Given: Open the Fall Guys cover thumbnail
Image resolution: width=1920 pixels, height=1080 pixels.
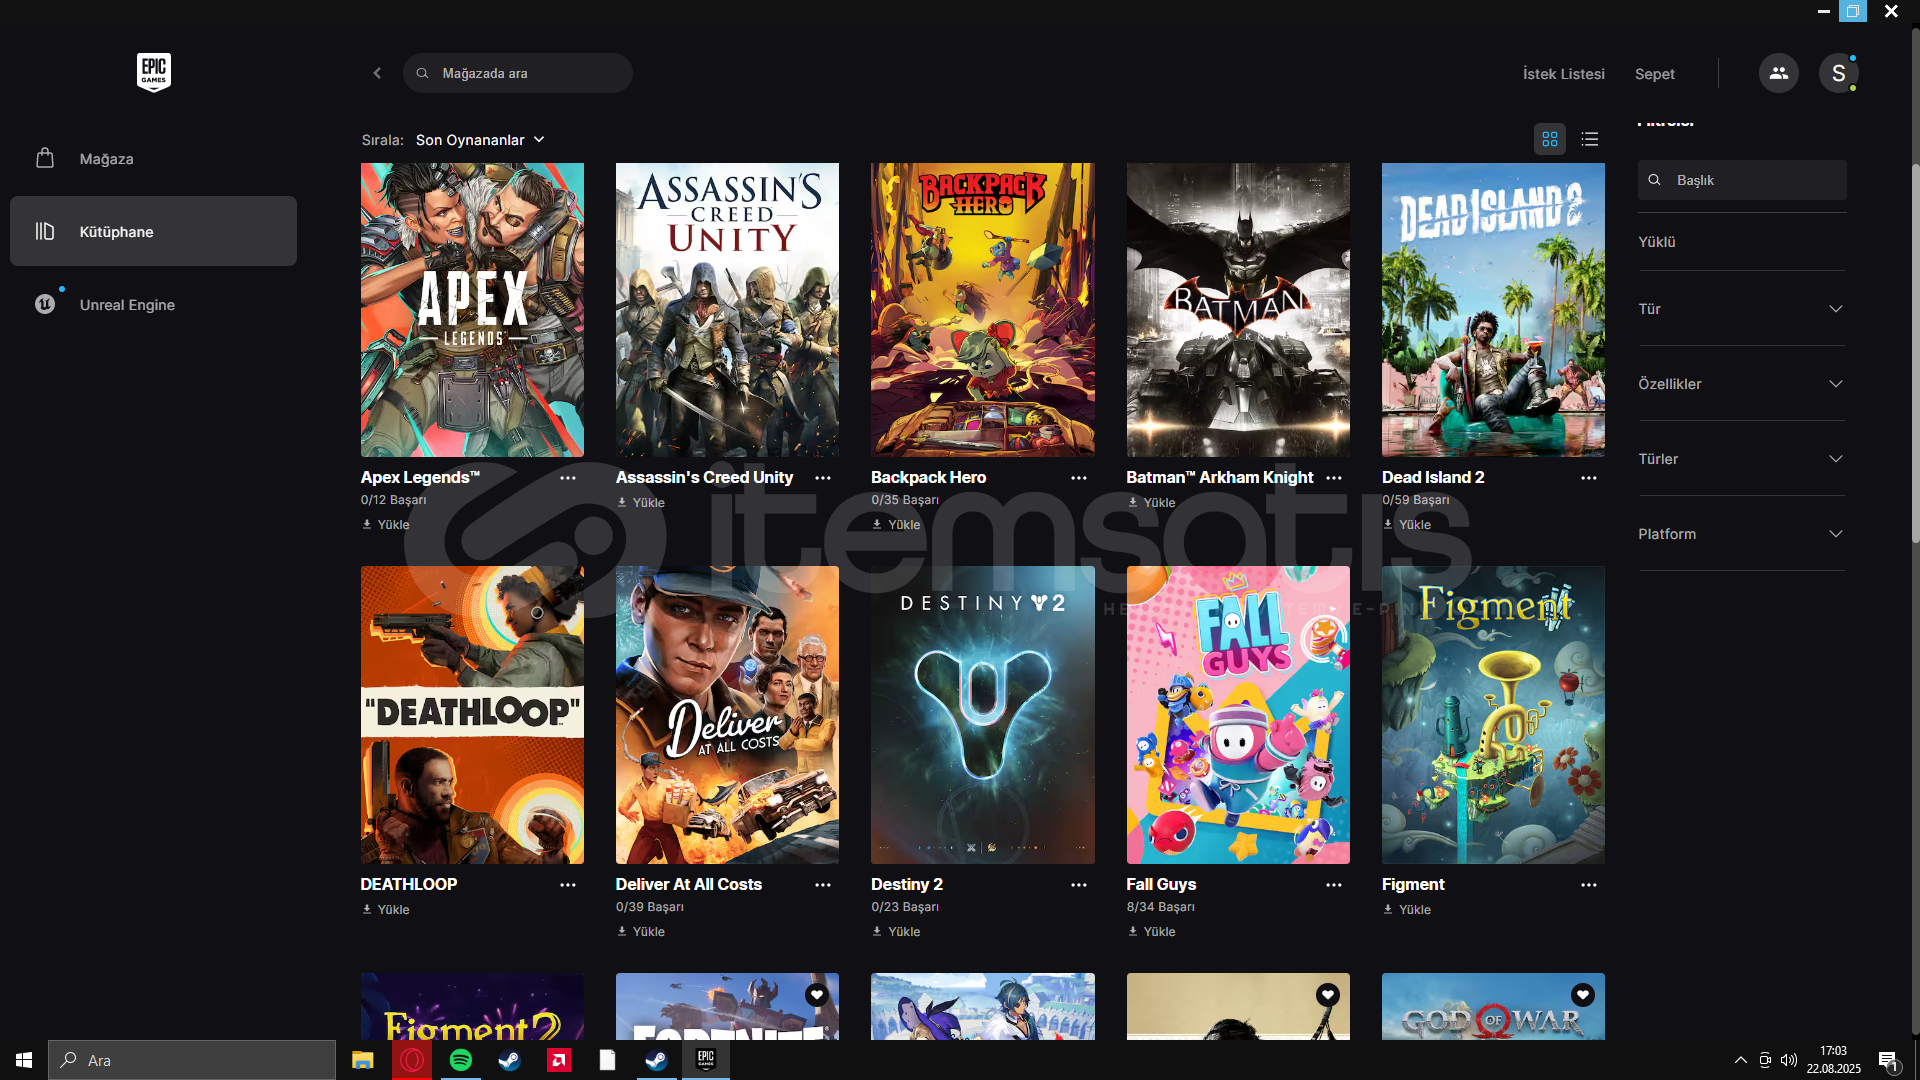Looking at the screenshot, I should tap(1238, 715).
